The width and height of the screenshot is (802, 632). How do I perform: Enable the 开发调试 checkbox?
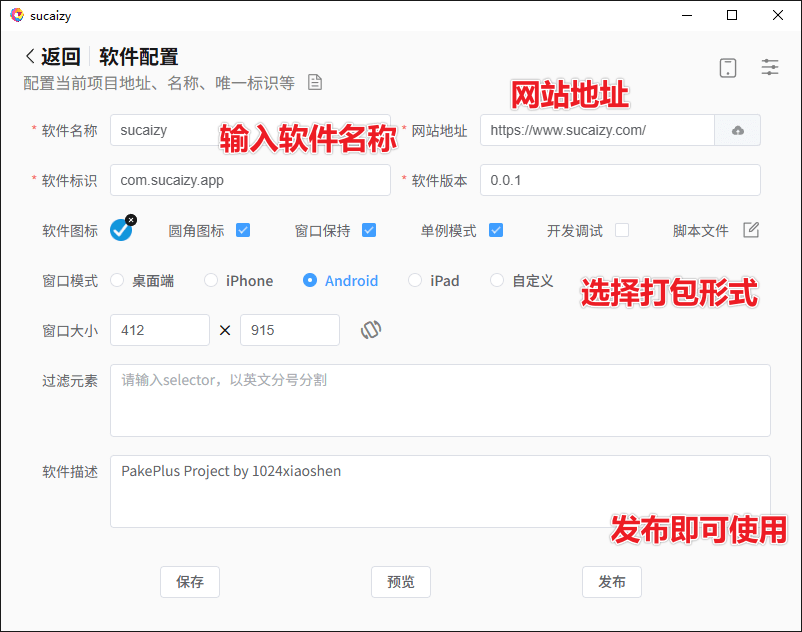pos(623,230)
